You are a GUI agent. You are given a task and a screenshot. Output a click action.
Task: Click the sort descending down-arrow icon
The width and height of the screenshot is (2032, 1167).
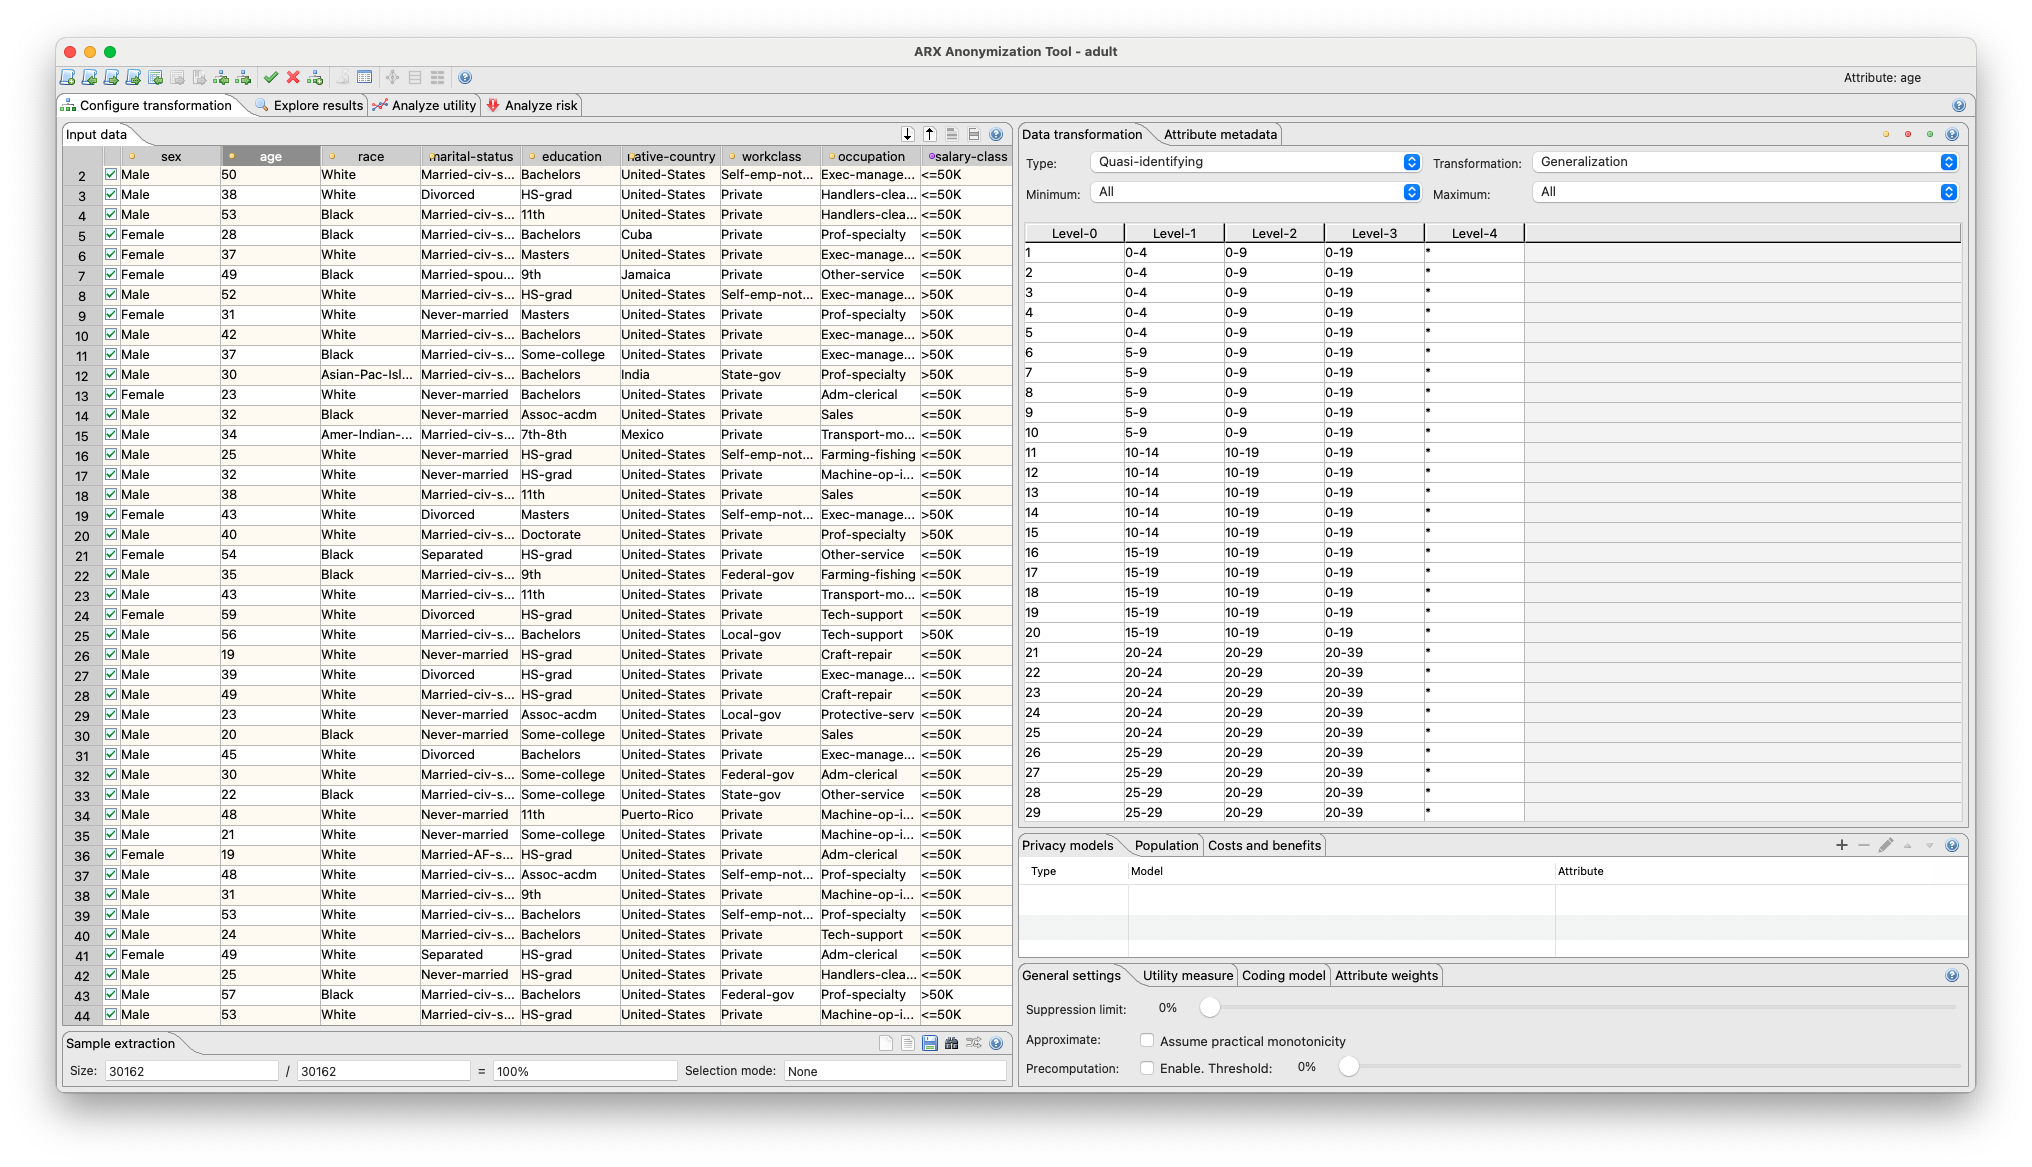pos(907,134)
